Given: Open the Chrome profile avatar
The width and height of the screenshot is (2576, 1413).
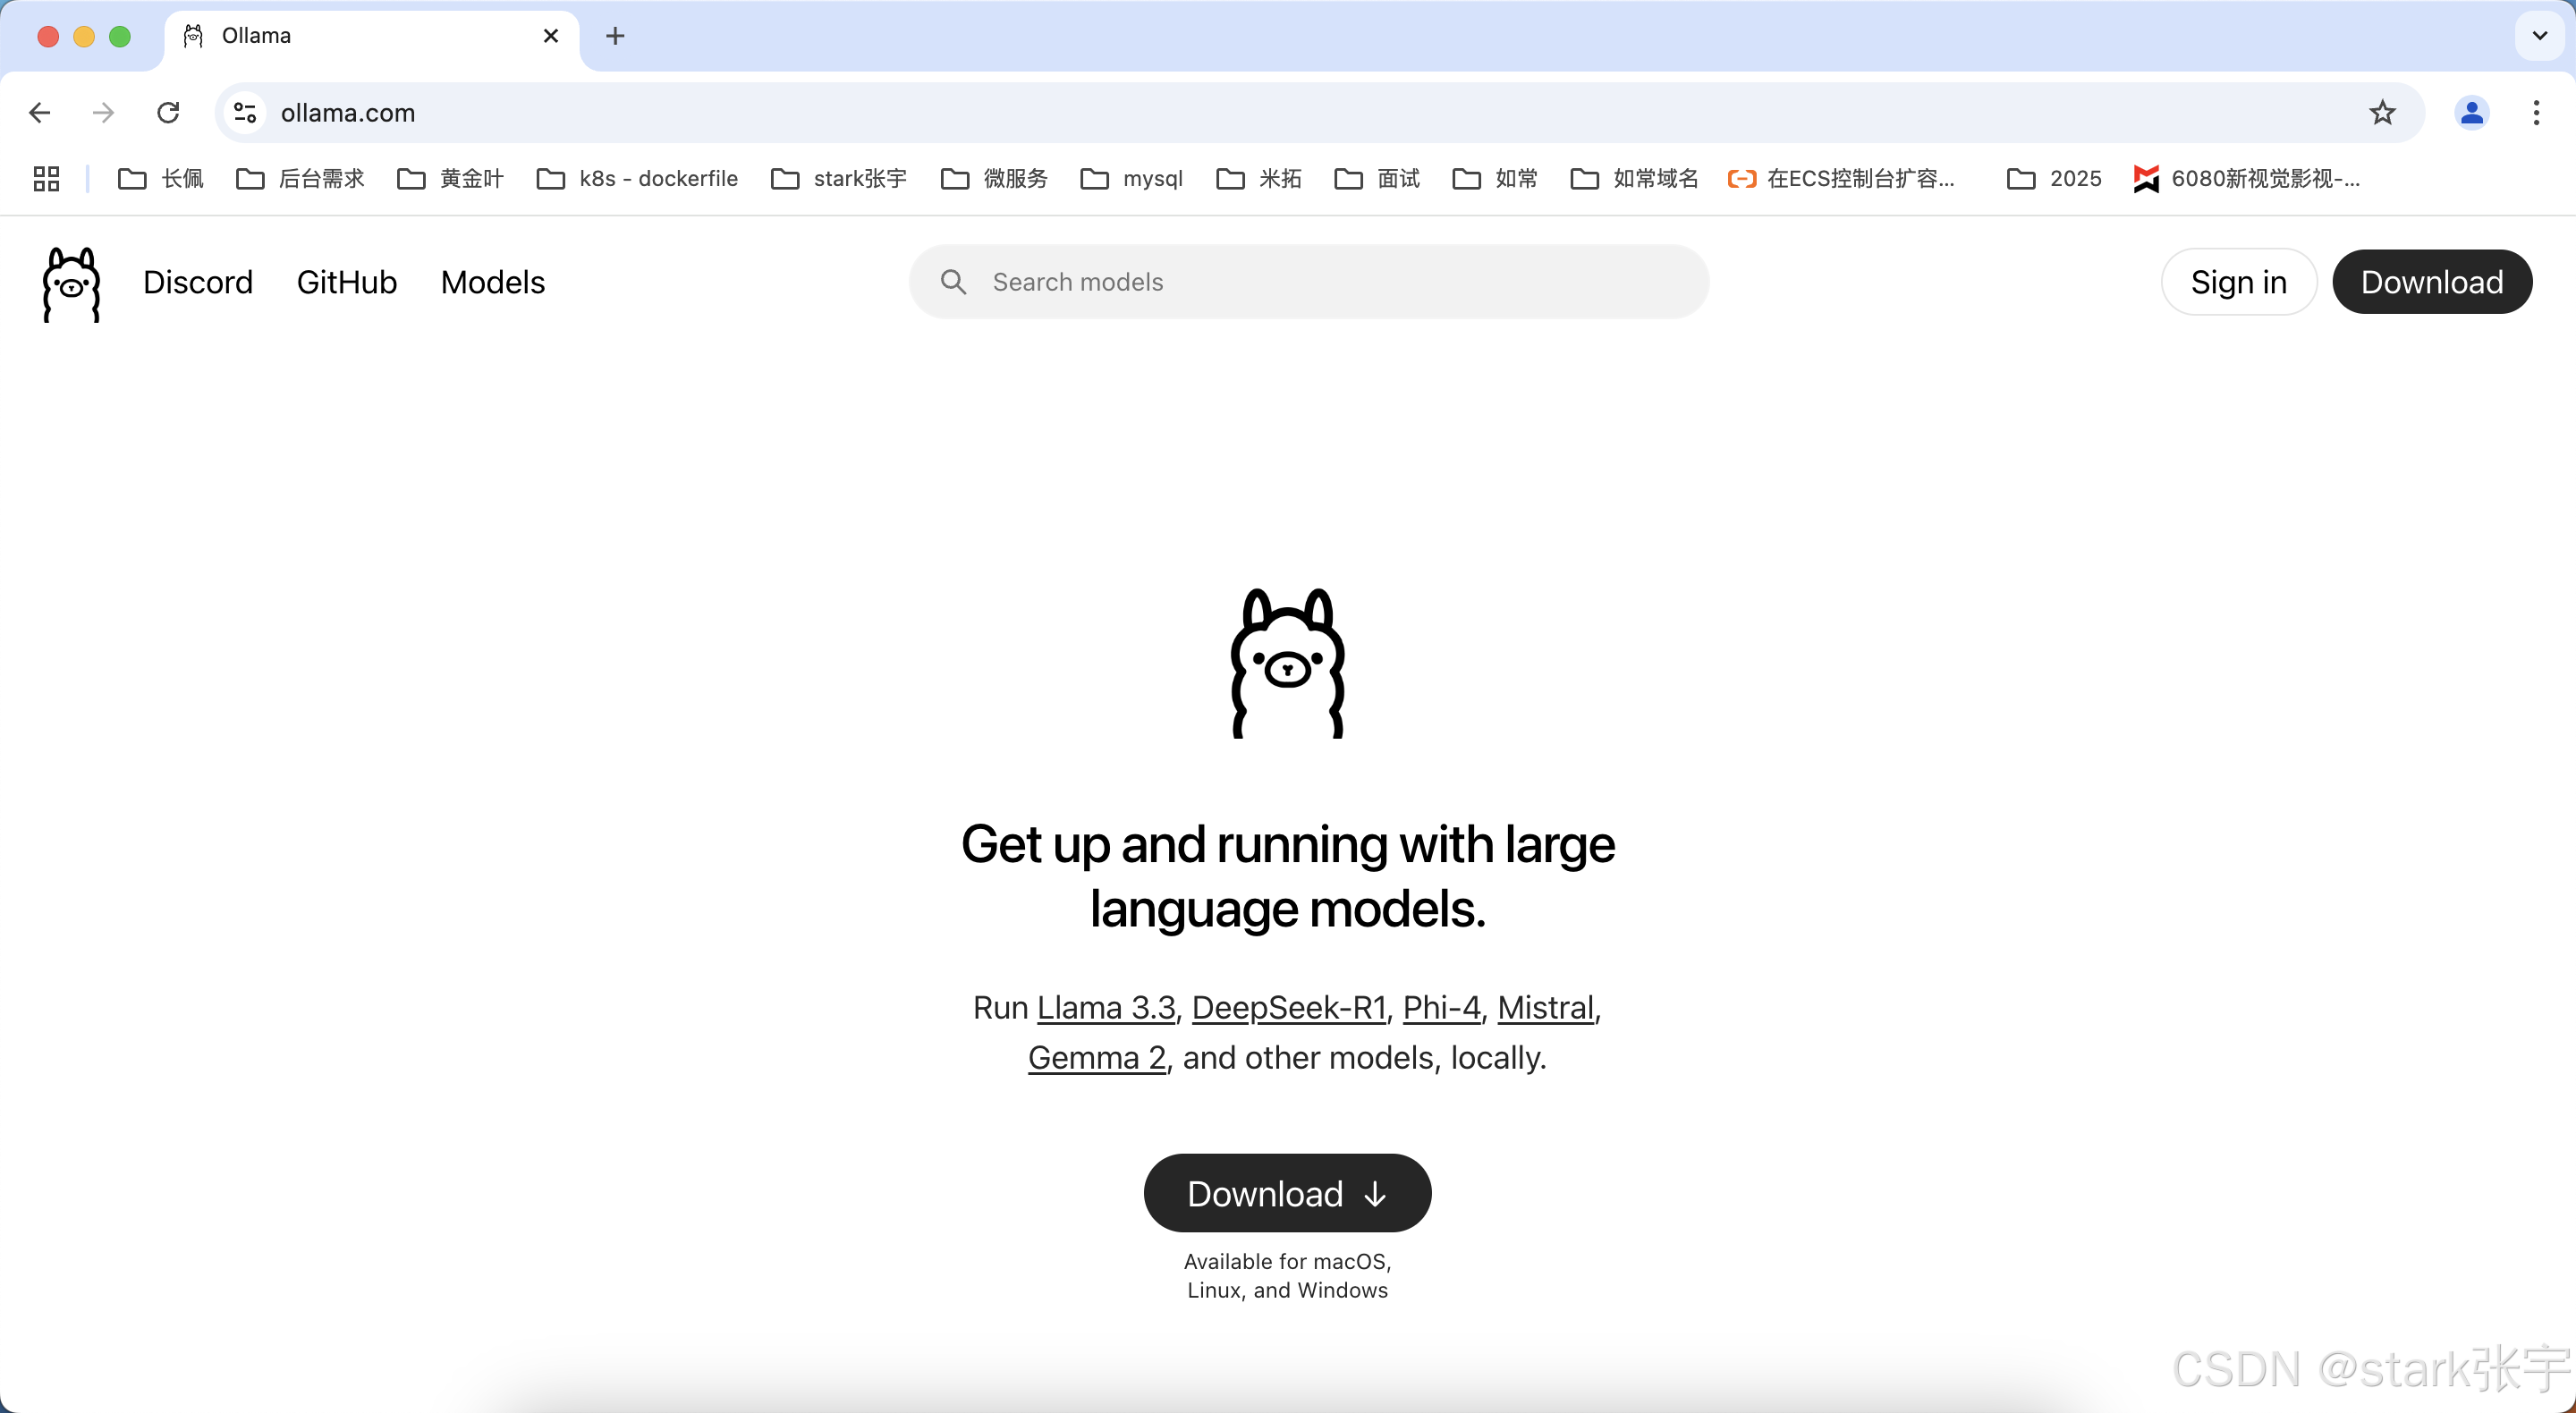Looking at the screenshot, I should [x=2471, y=113].
